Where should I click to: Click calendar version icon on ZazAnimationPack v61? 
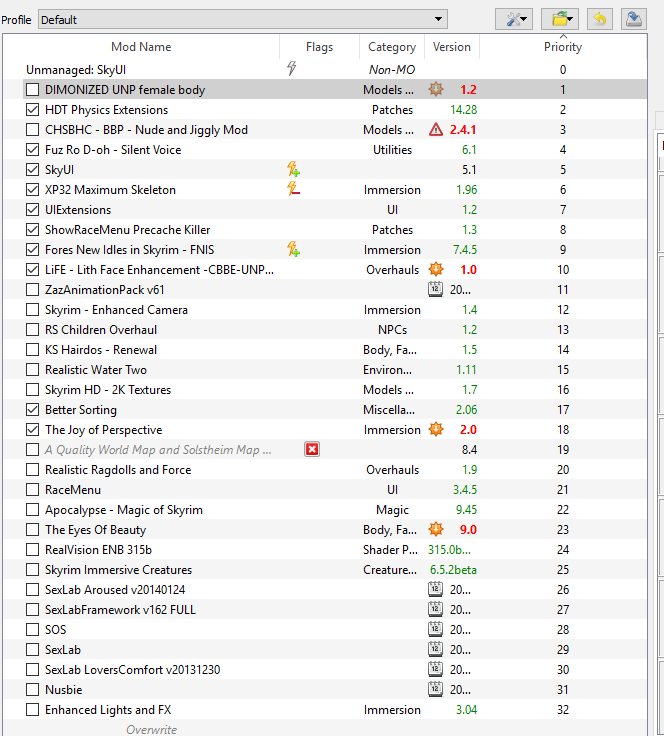435,289
